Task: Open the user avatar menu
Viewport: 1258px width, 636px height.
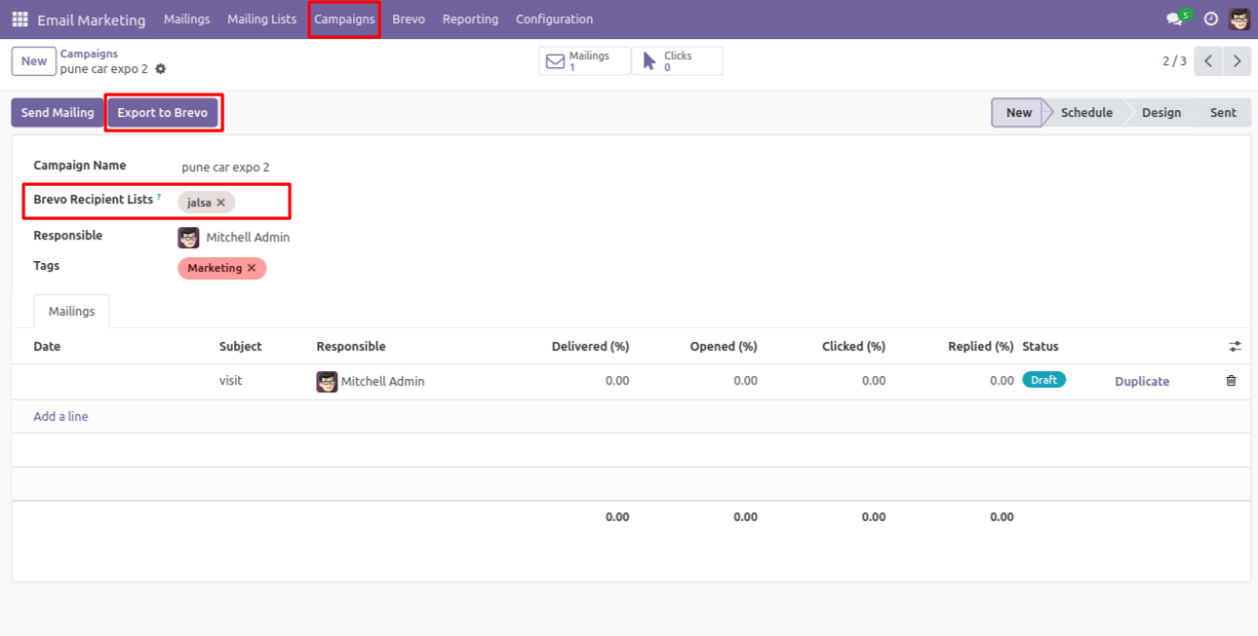Action: pos(1239,19)
